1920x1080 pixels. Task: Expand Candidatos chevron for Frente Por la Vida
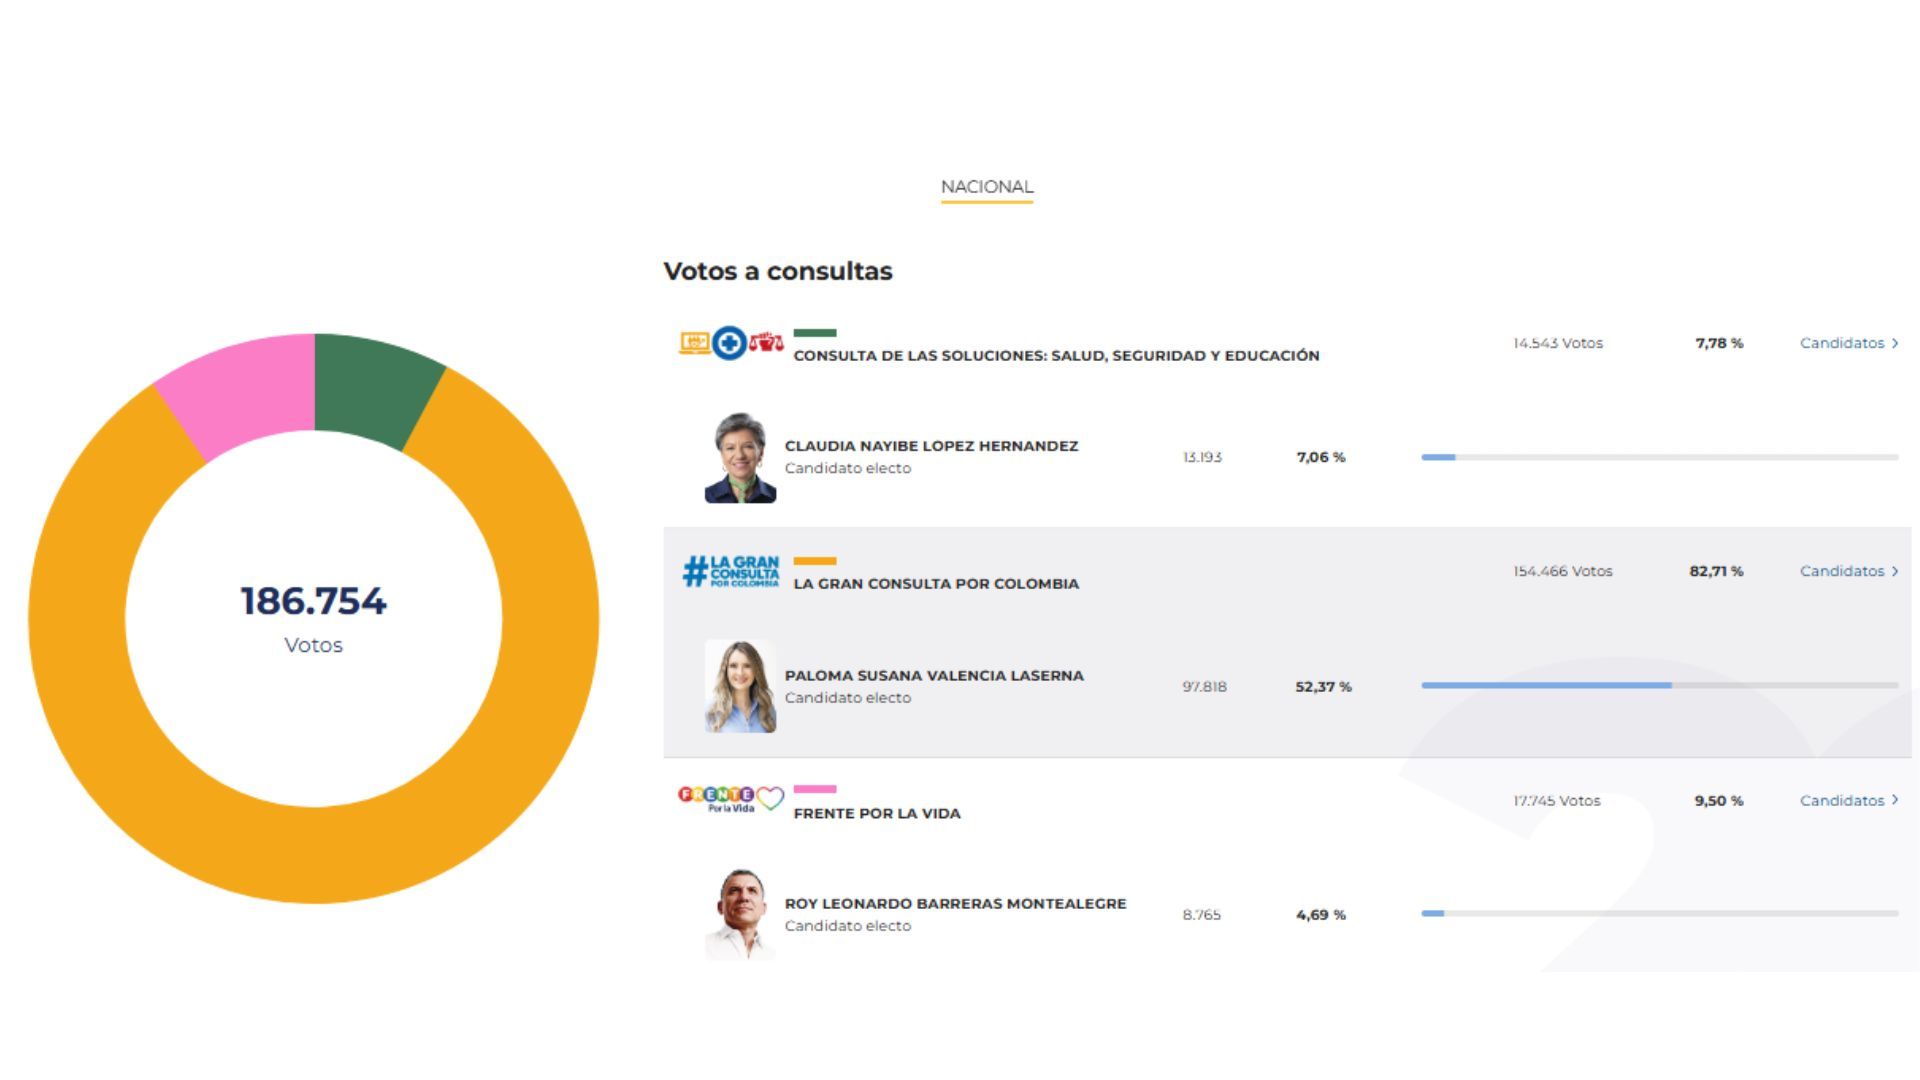point(1895,800)
